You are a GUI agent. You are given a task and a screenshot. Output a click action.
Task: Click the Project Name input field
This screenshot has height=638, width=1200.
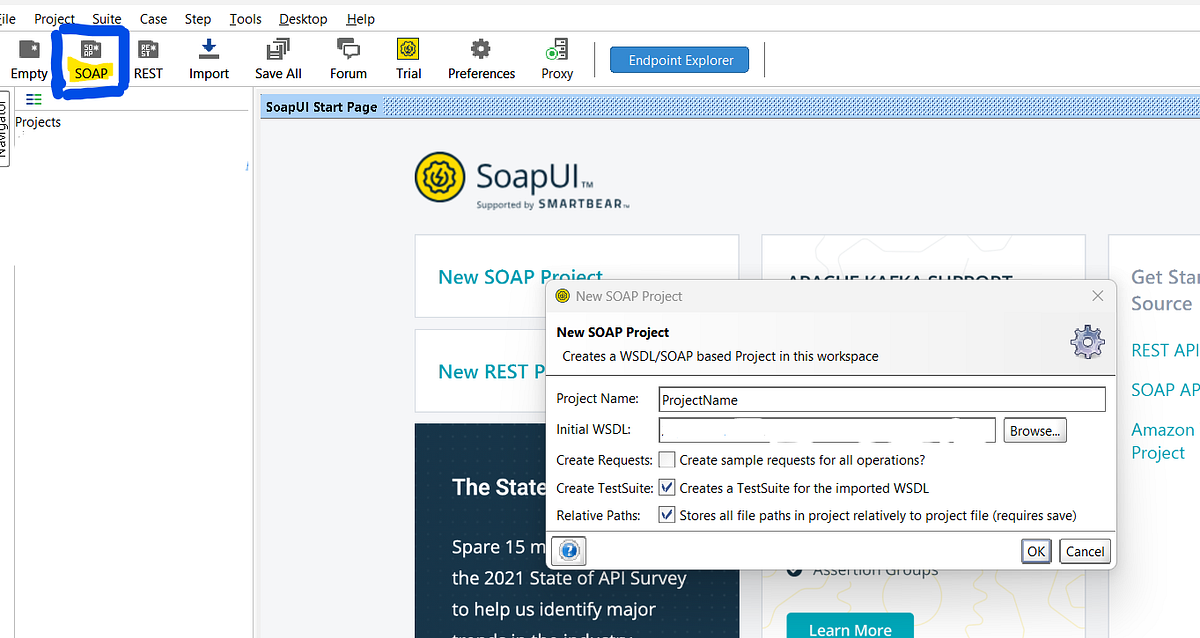880,398
